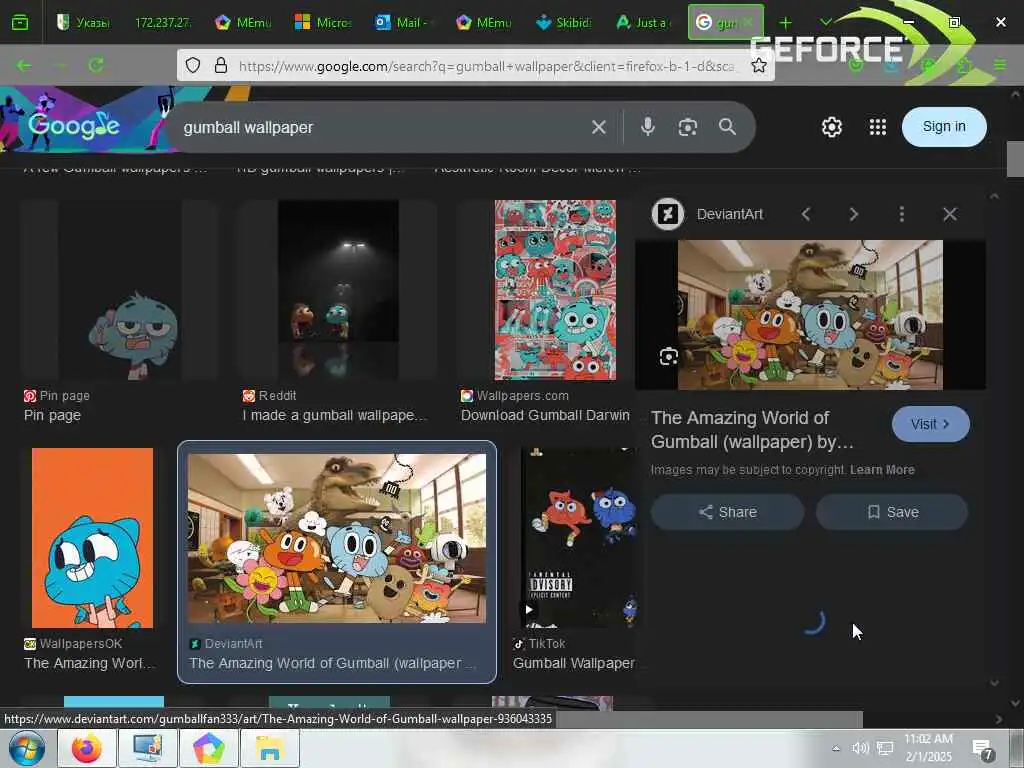The image size is (1024, 768).
Task: Switch to the Just a tab
Action: 643,23
